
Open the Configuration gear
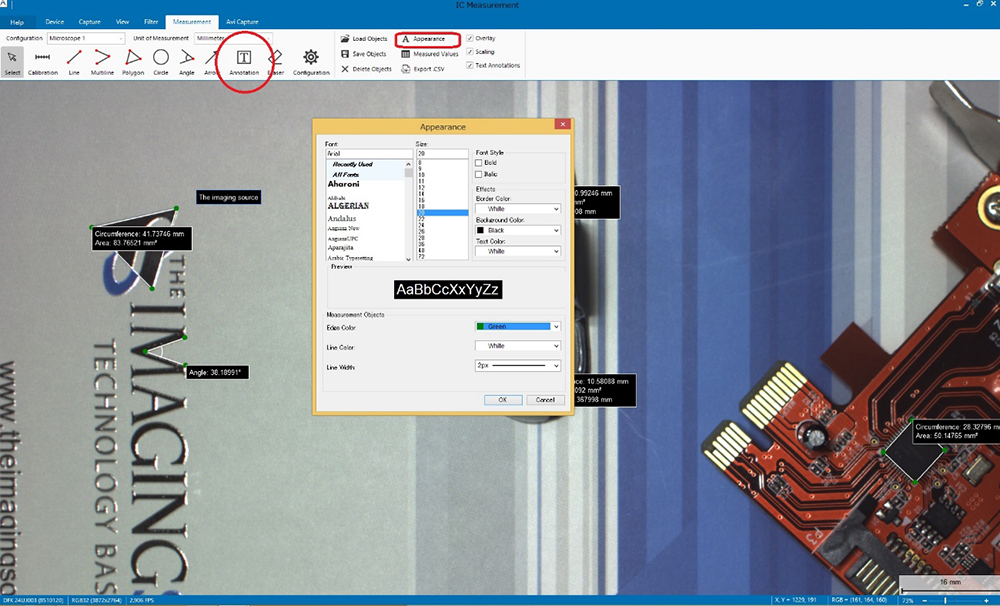click(311, 62)
